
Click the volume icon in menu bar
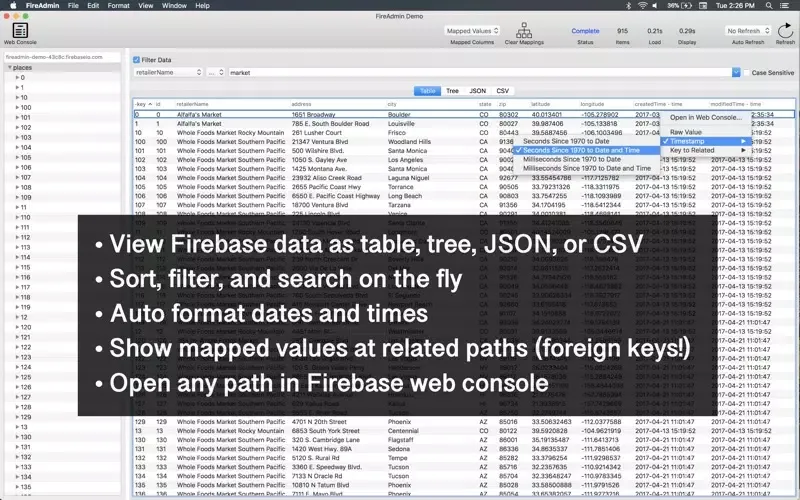(656, 6)
